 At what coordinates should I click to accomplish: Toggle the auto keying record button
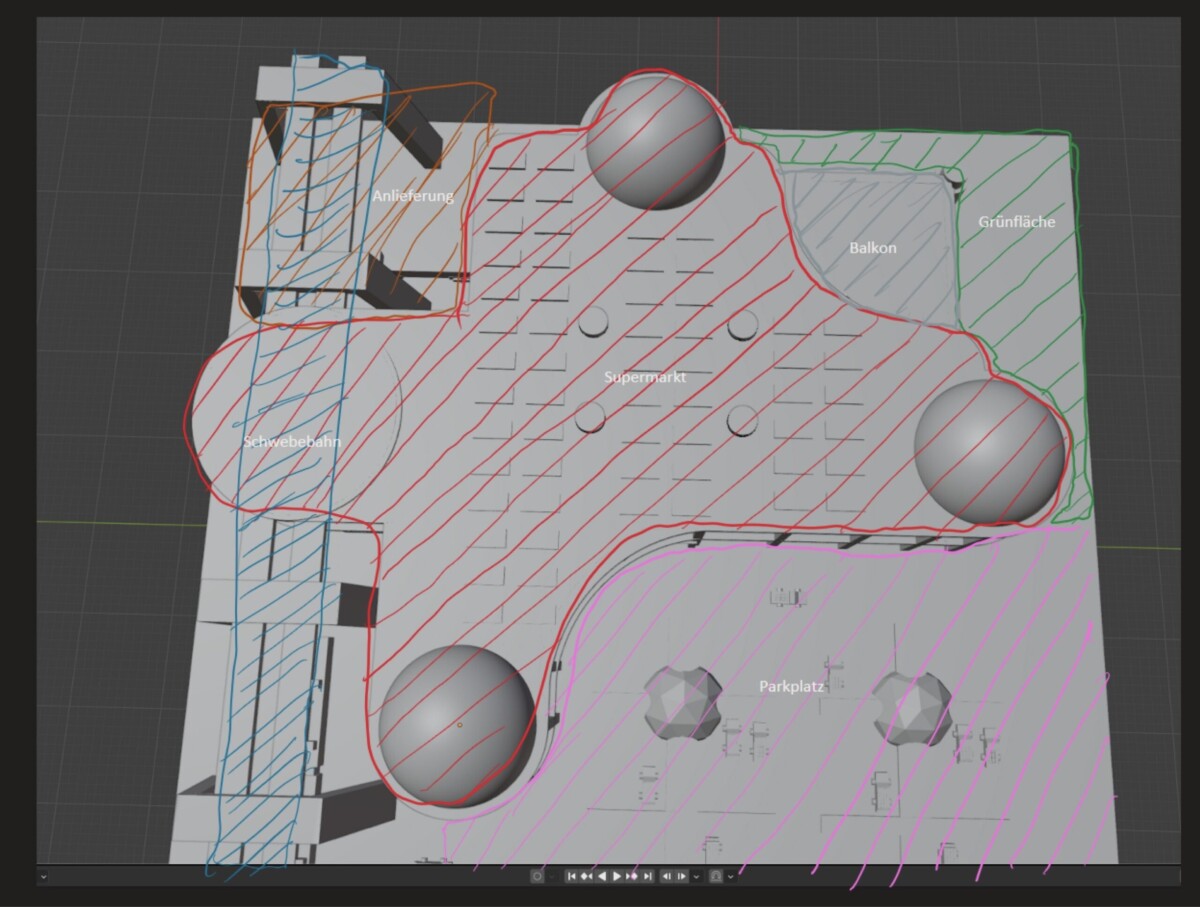tap(537, 876)
